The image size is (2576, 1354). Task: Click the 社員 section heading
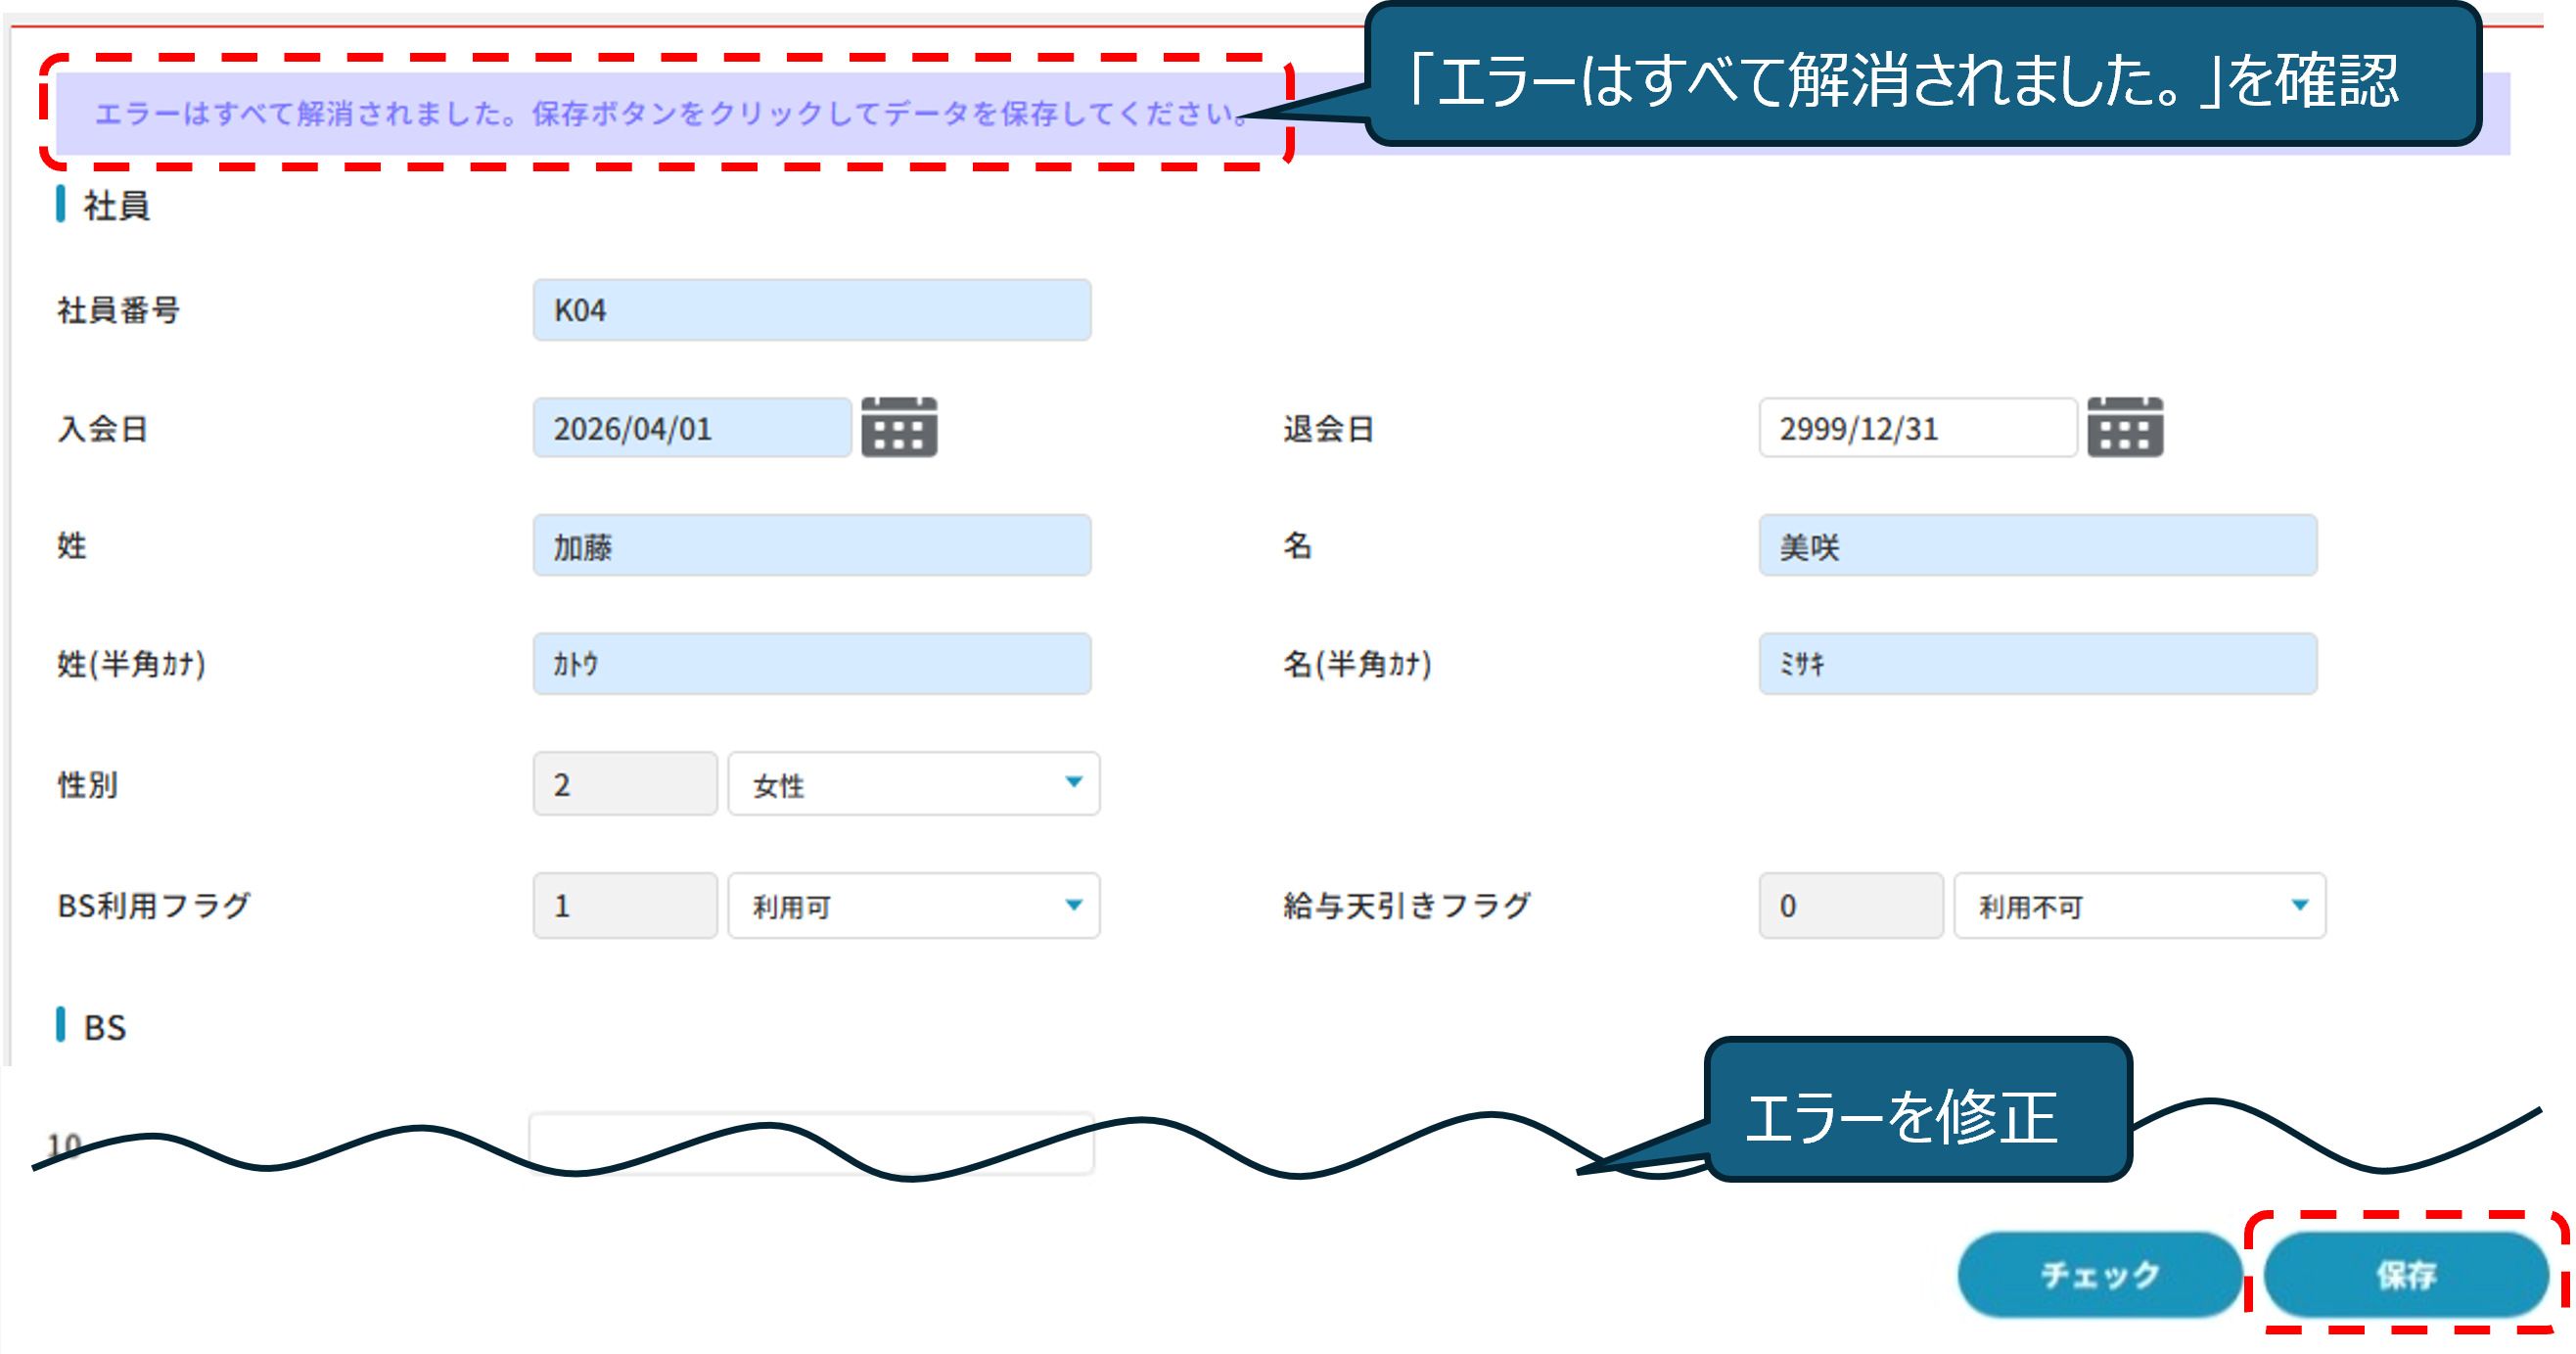tap(115, 206)
